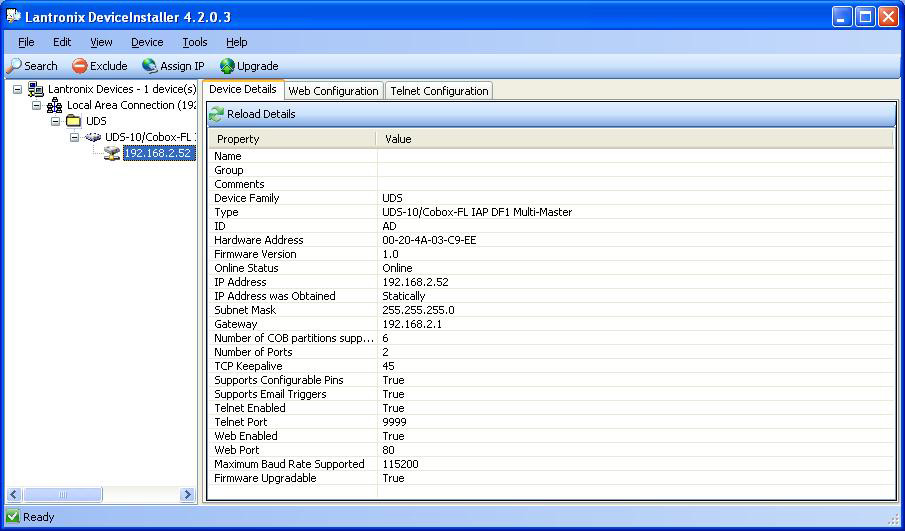This screenshot has height=531, width=905.
Task: Click the tree scrollbar left arrow
Action: pos(14,494)
